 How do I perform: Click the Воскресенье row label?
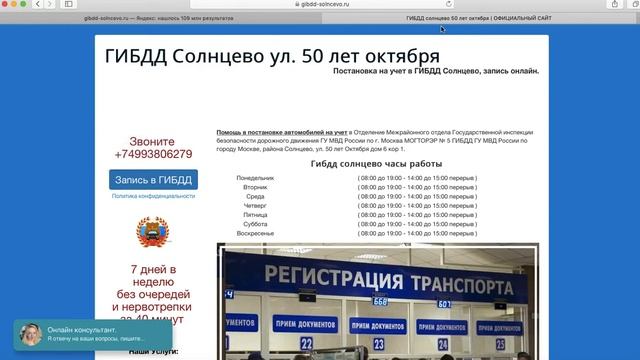click(x=255, y=233)
